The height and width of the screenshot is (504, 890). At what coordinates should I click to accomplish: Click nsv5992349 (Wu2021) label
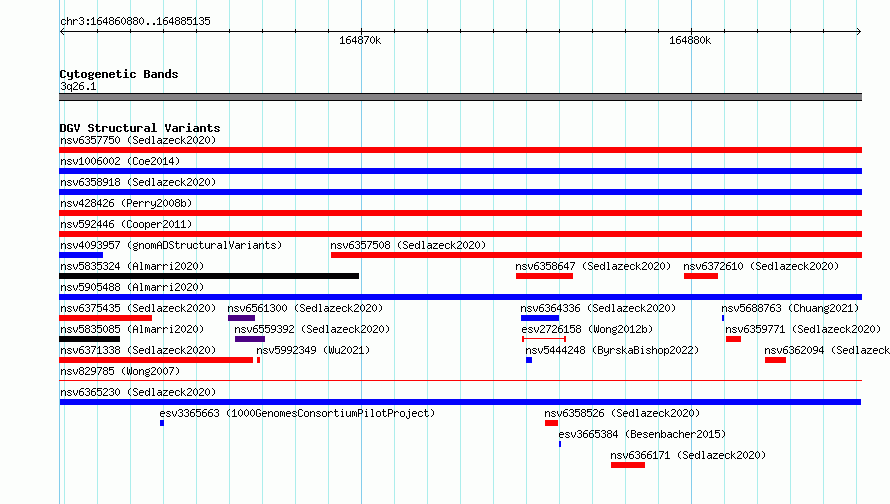pos(313,350)
